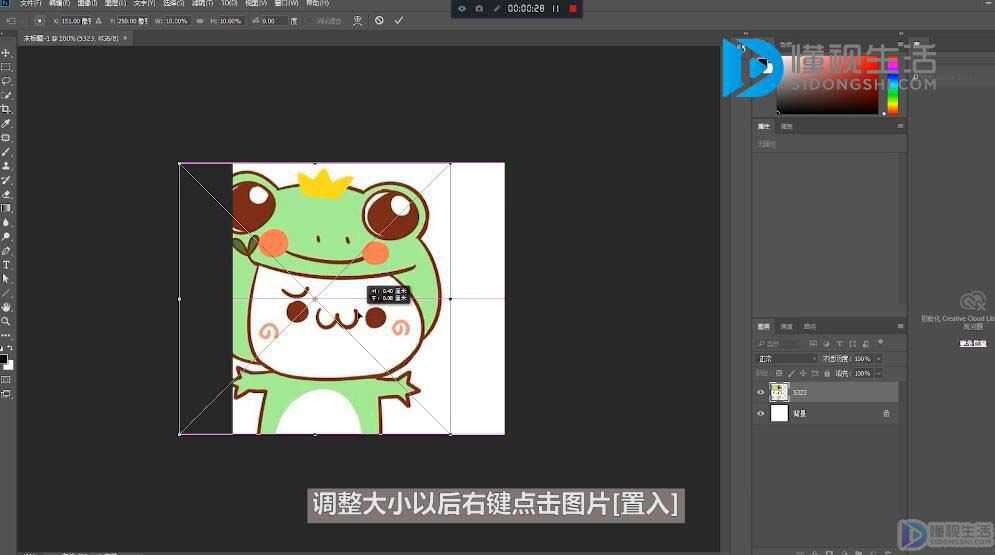Viewport: 995px width, 555px height.
Task: Select the Horizontal Type tool
Action: [x=6, y=264]
